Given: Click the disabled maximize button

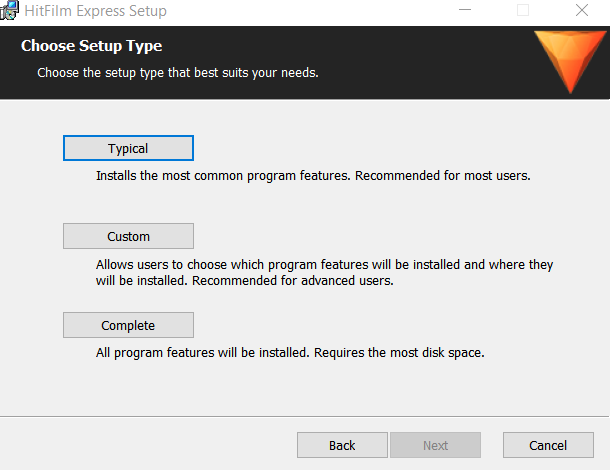Looking at the screenshot, I should click(x=523, y=10).
